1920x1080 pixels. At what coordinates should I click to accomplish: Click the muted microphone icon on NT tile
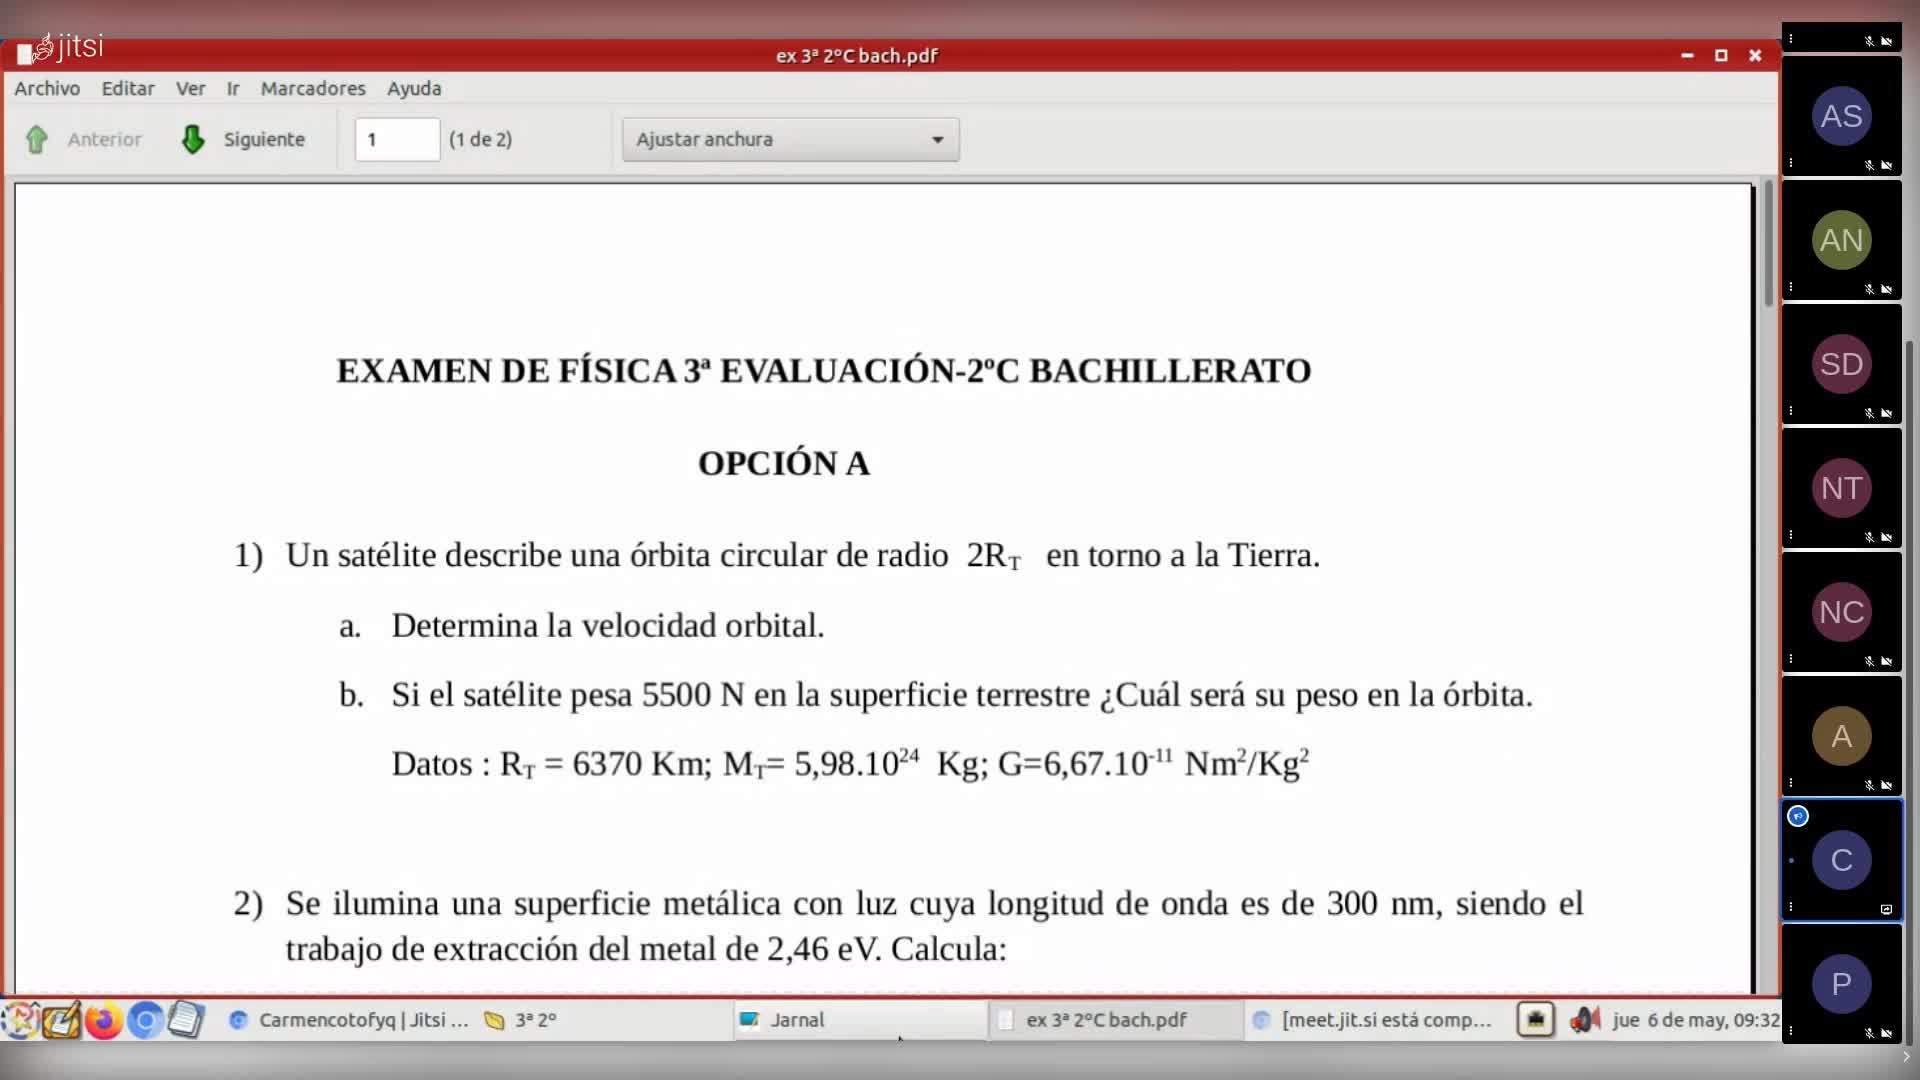pyautogui.click(x=1869, y=537)
